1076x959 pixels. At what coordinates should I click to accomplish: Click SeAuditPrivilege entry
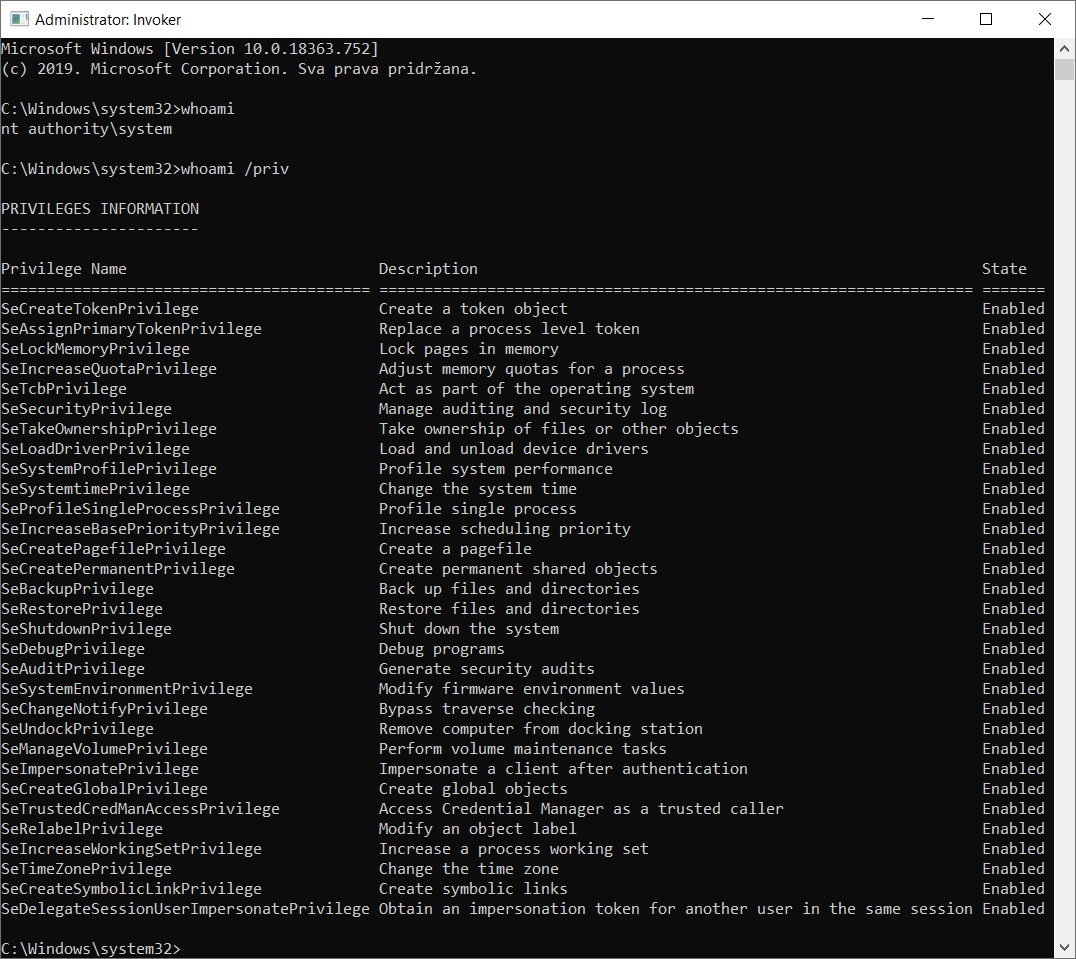[x=73, y=669]
